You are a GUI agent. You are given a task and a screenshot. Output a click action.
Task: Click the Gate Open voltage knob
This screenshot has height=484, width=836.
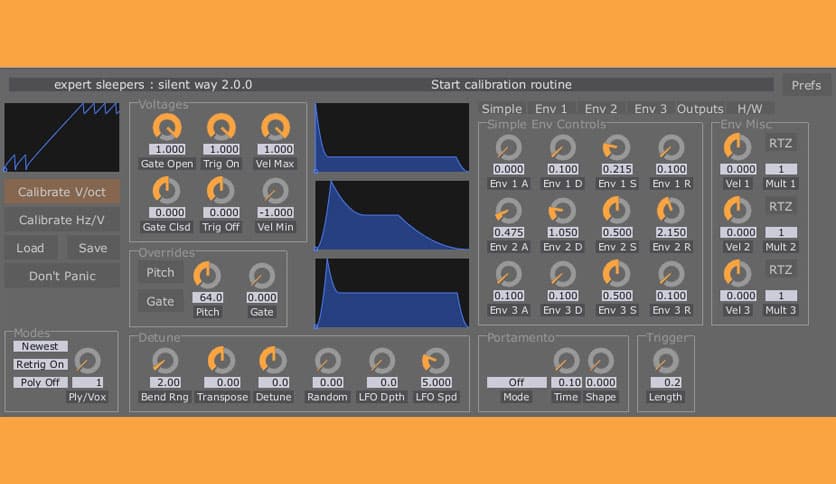tap(167, 127)
